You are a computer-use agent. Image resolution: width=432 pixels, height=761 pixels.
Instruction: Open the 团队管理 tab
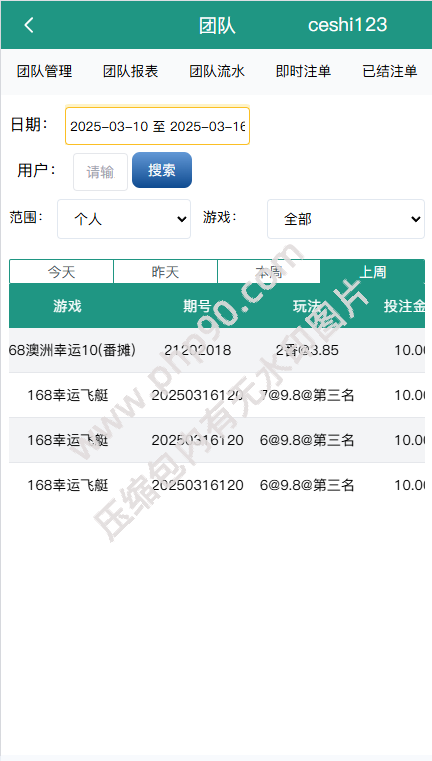coord(44,72)
